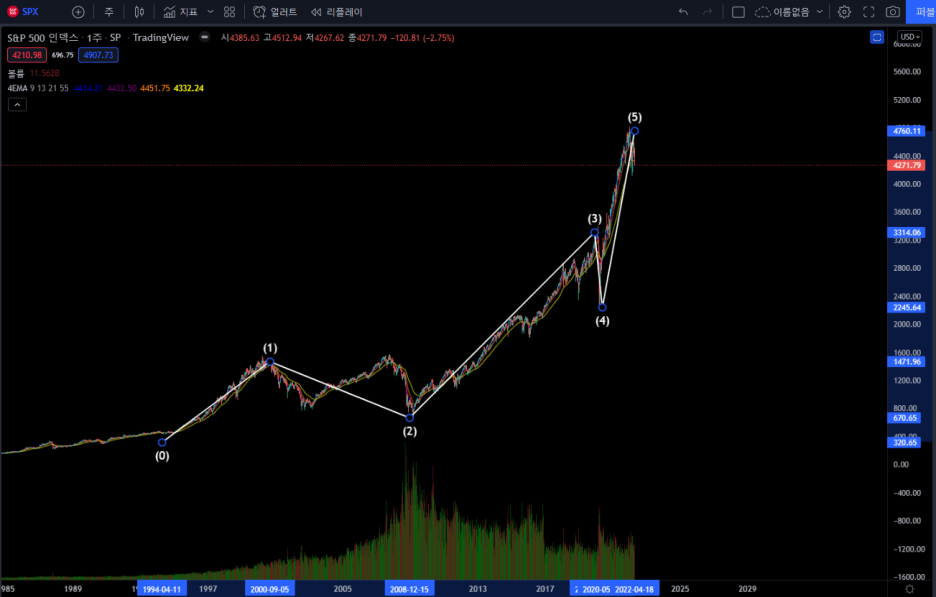Start bar replay with 리플레이 button
Screen dimensions: 936x597
337,12
